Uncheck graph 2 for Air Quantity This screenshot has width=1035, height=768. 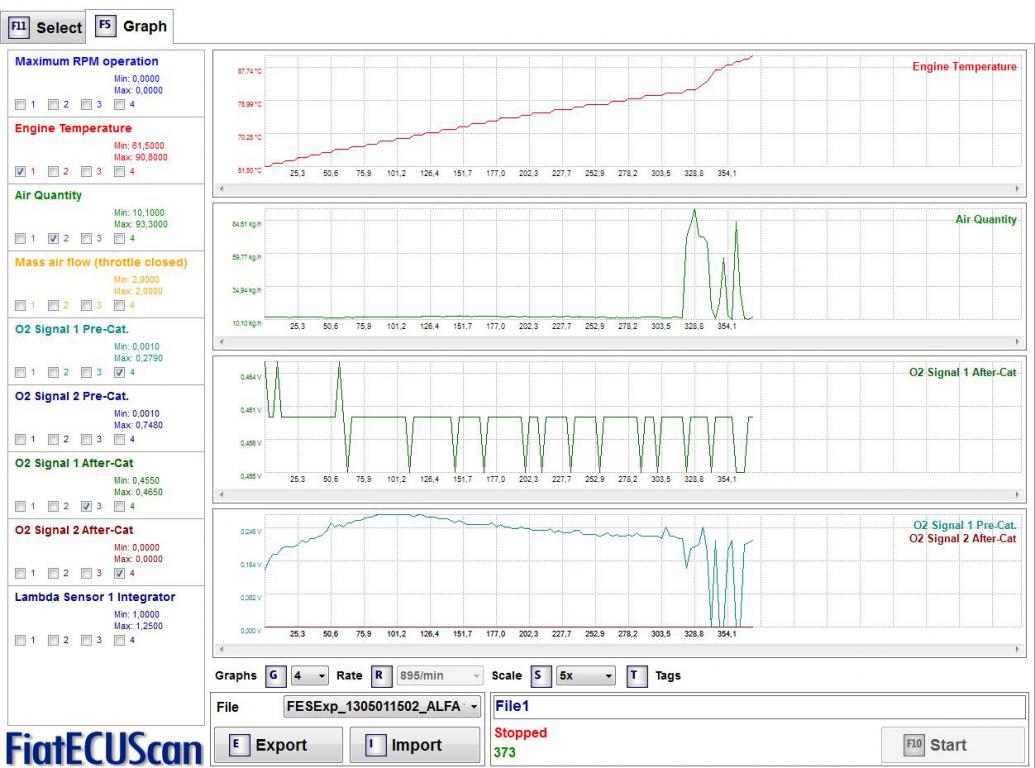point(53,238)
